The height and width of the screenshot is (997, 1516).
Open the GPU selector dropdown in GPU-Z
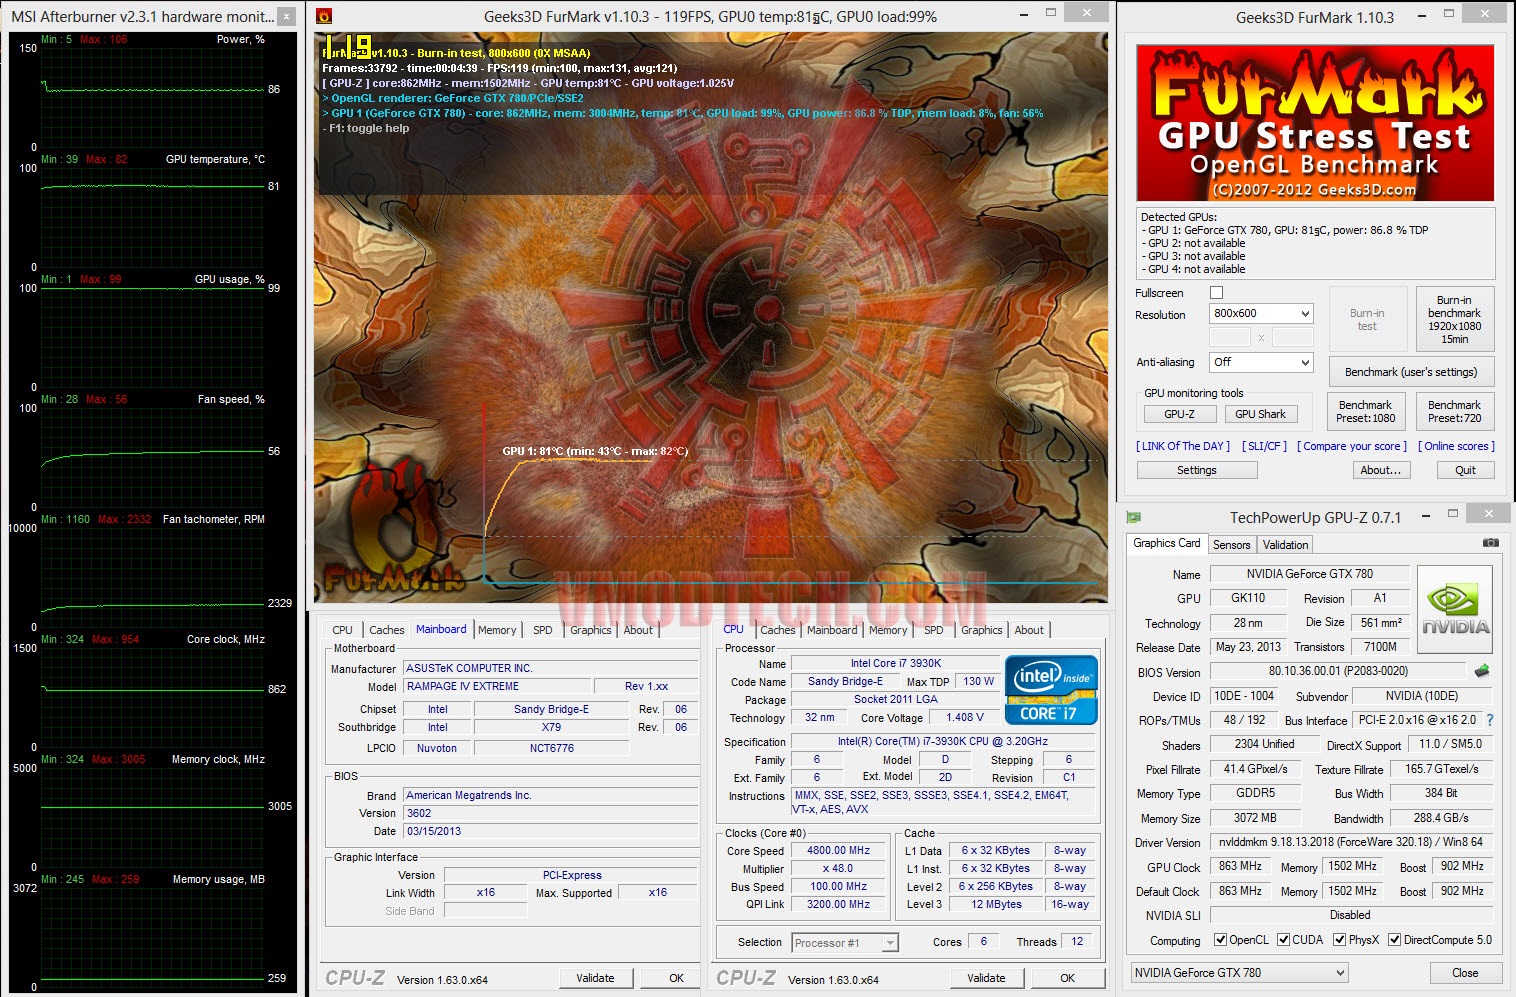point(1239,973)
